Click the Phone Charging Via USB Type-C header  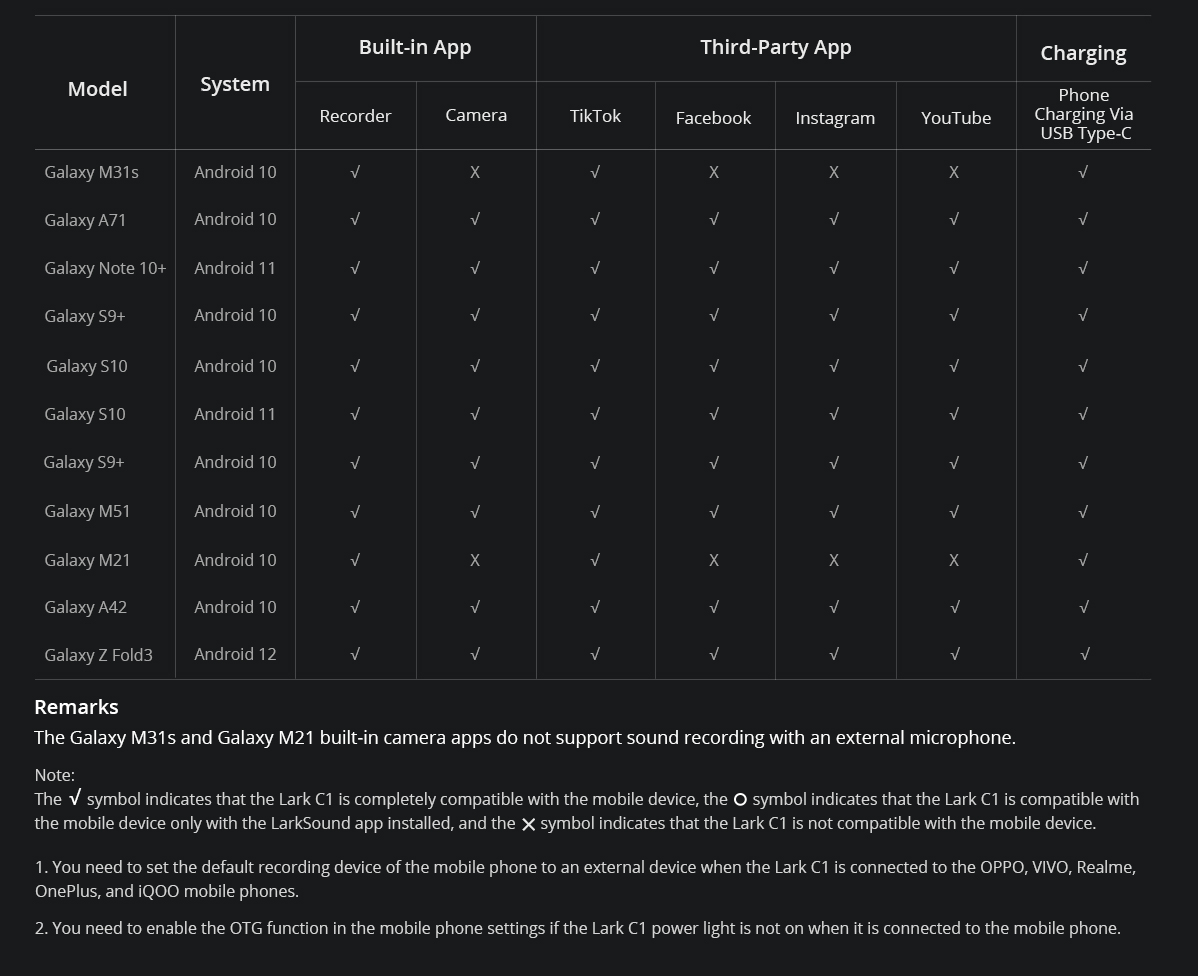pos(1083,114)
